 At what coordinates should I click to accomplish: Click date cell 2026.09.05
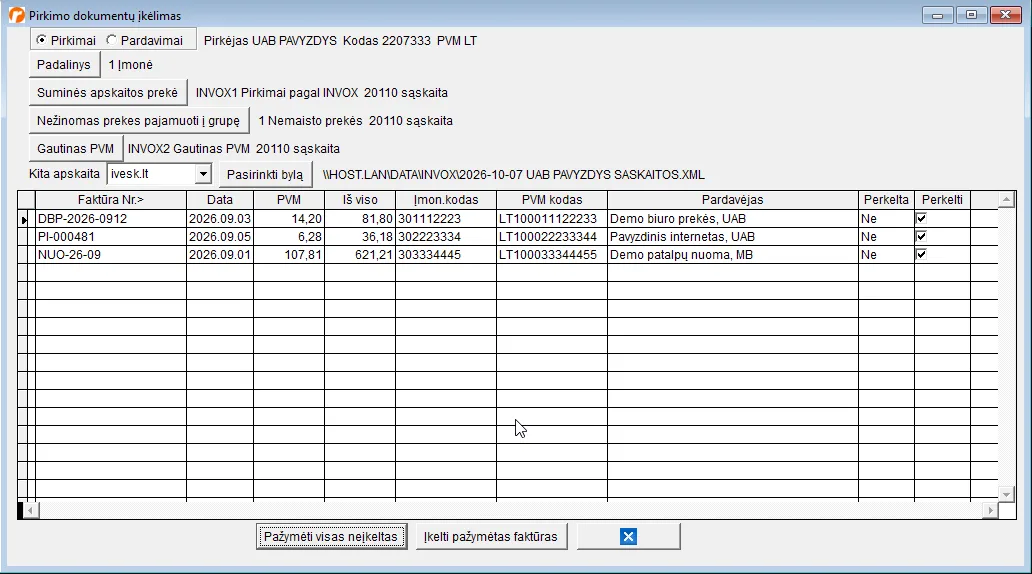[220, 236]
